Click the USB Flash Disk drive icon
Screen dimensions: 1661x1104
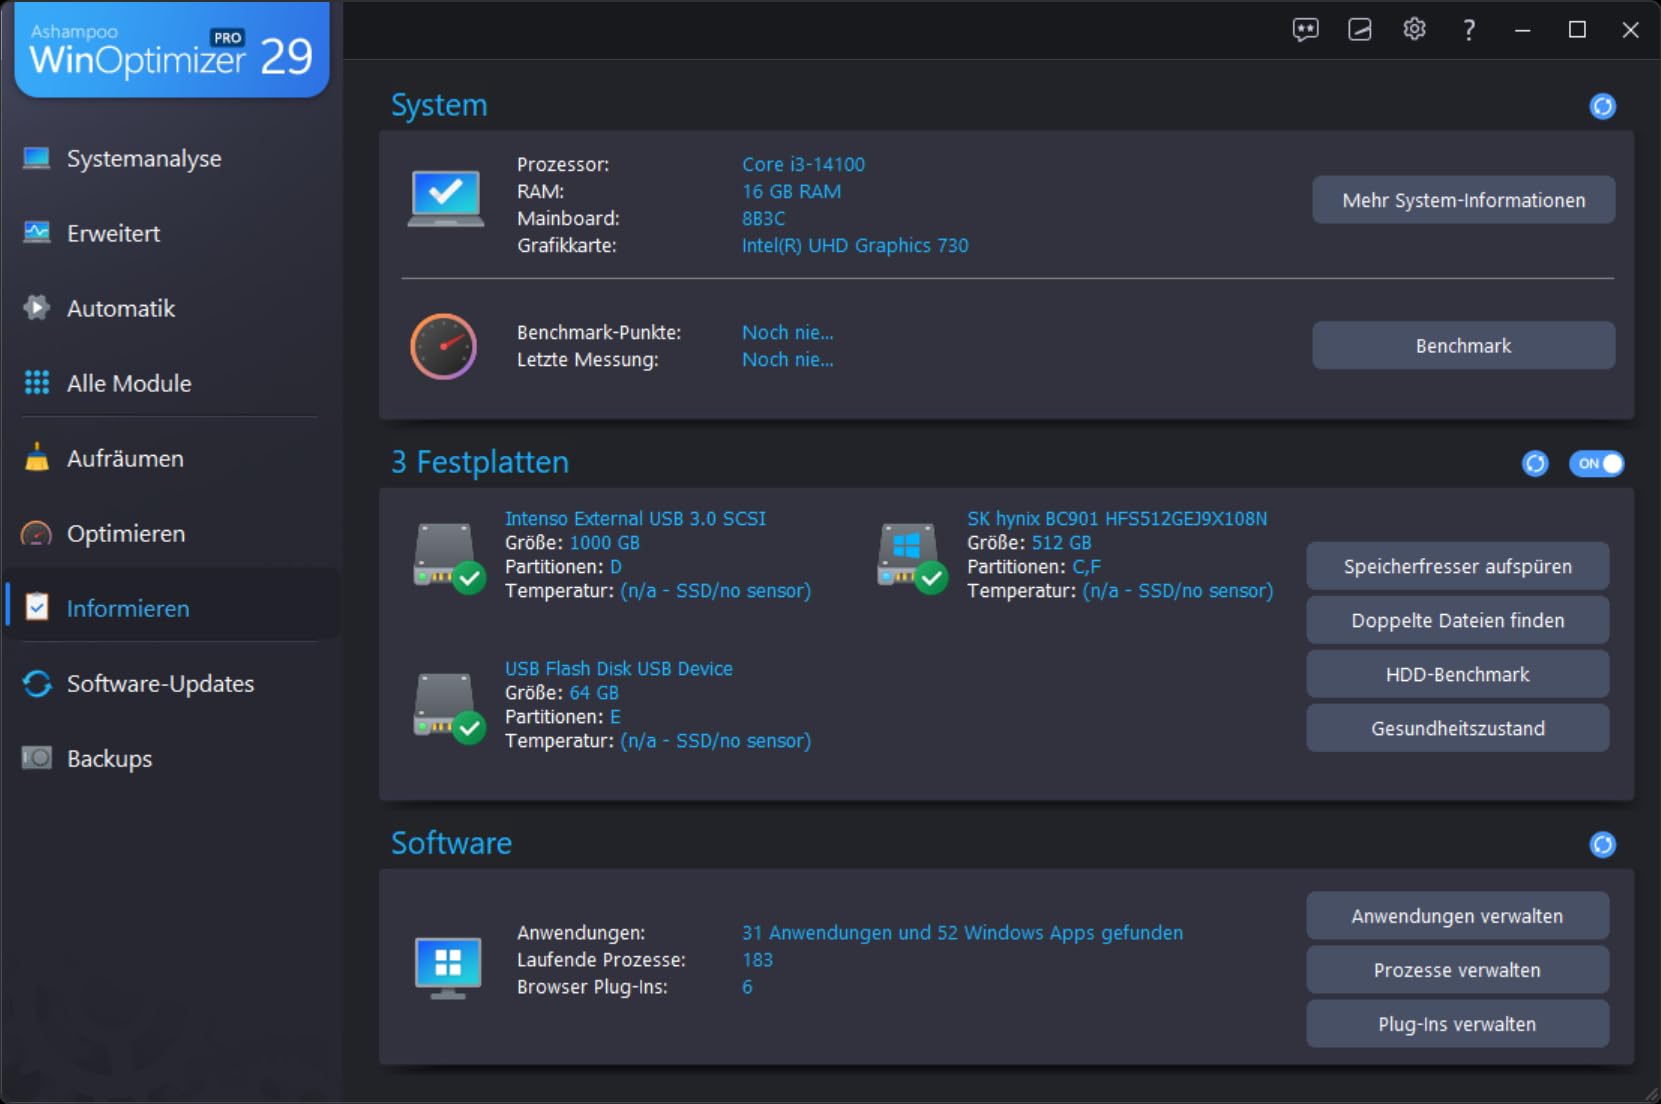coord(449,707)
